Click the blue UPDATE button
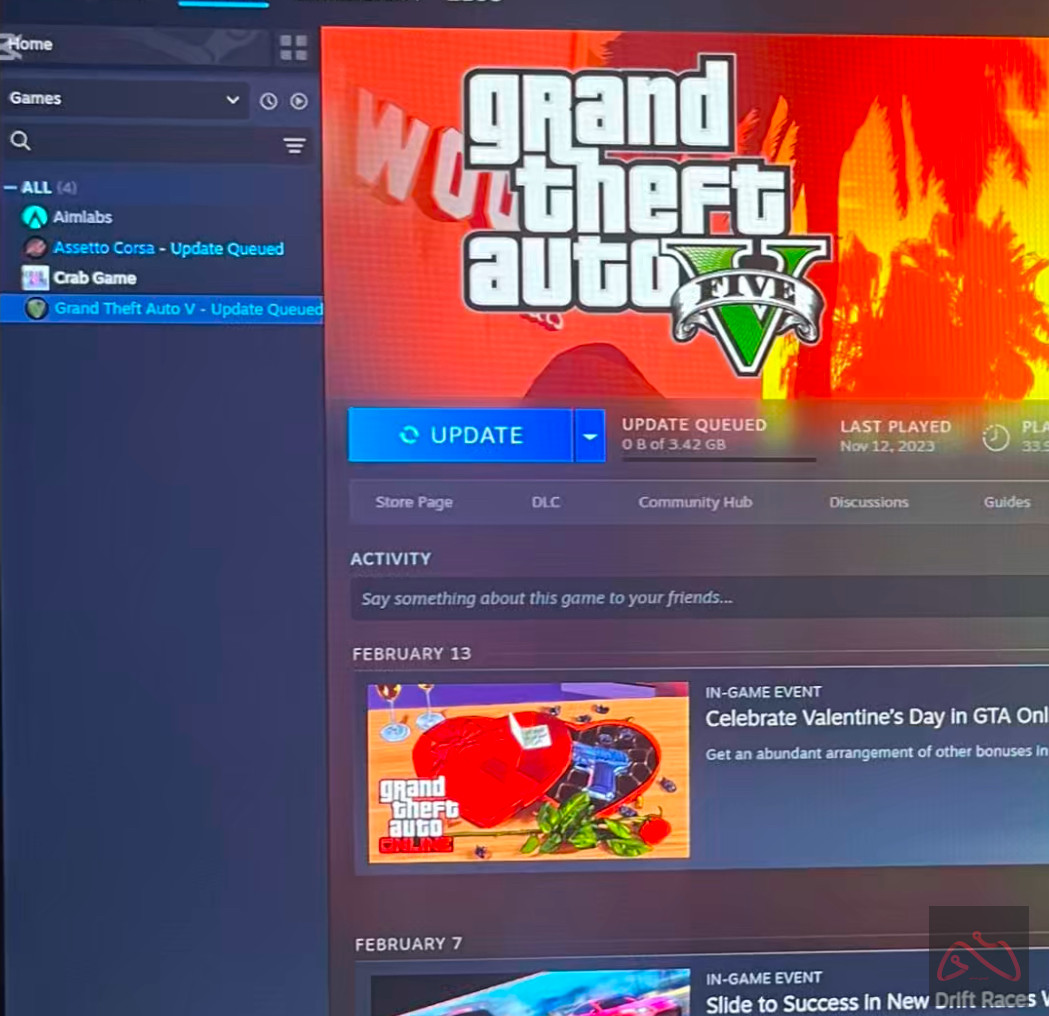This screenshot has height=1016, width=1049. (x=460, y=436)
